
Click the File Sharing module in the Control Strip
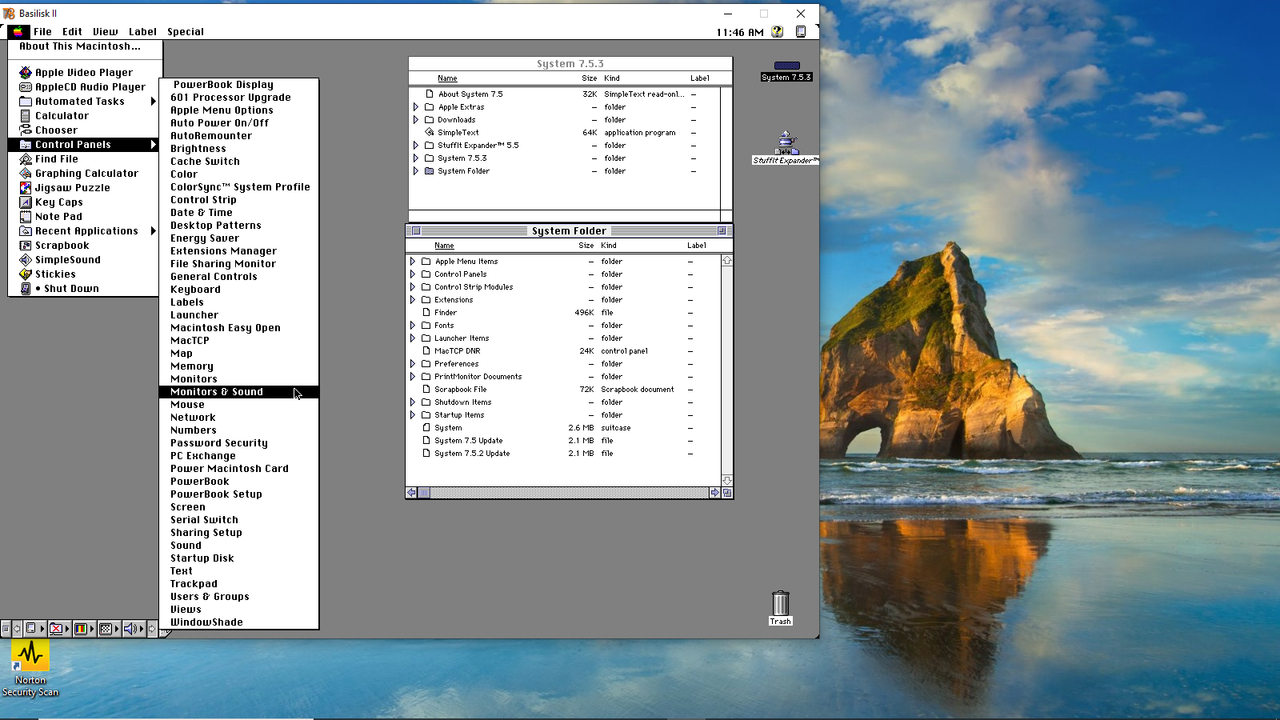[x=60, y=628]
